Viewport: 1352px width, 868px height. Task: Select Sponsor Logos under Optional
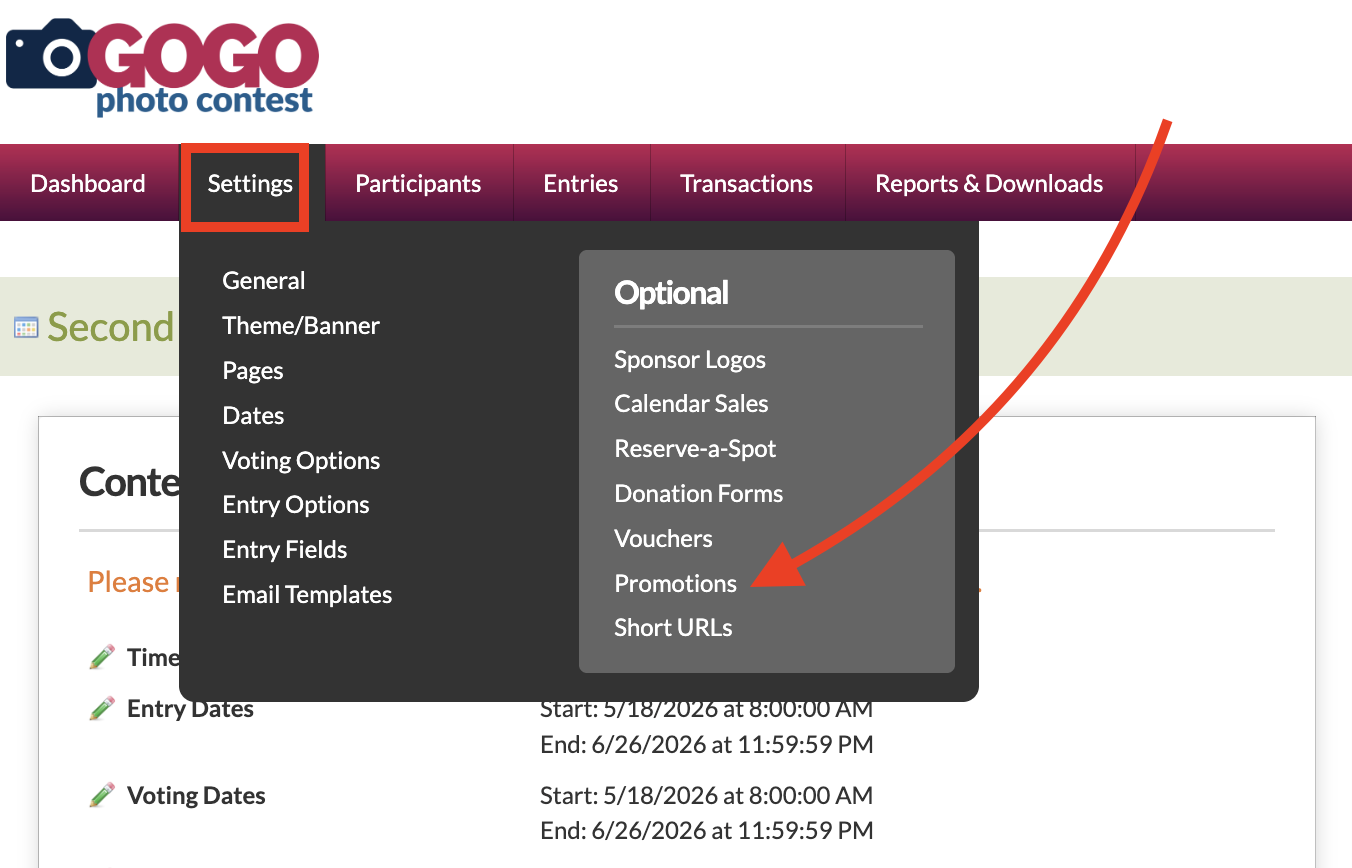[x=690, y=360]
